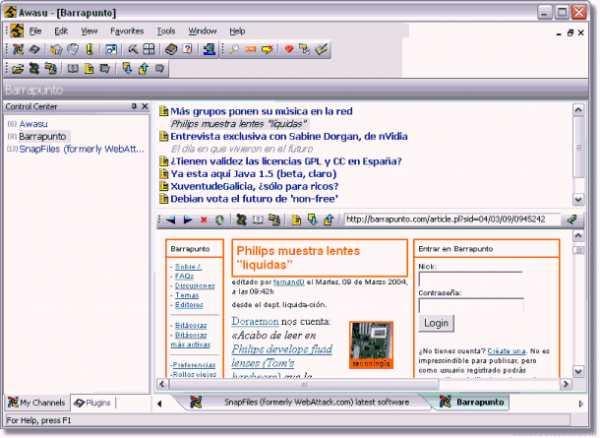This screenshot has width=600, height=438.
Task: Pin the Control Center panel
Action: tap(134, 106)
